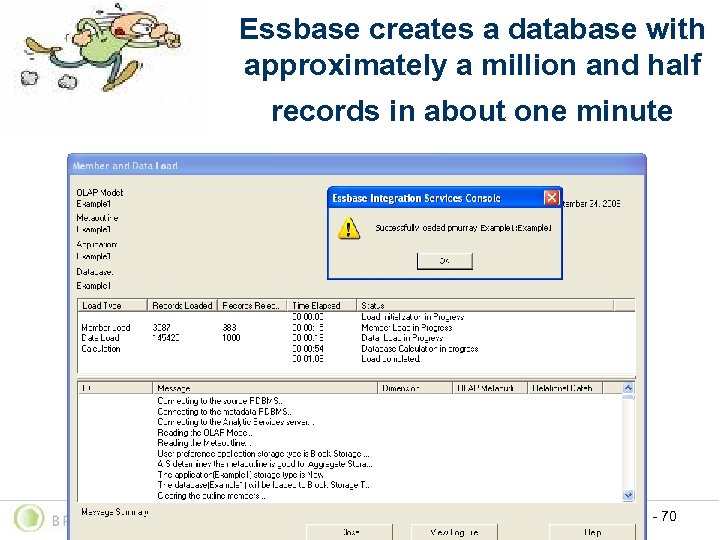Select 'Reading the Metaoutline' message
The height and width of the screenshot is (540, 720).
click(x=204, y=443)
